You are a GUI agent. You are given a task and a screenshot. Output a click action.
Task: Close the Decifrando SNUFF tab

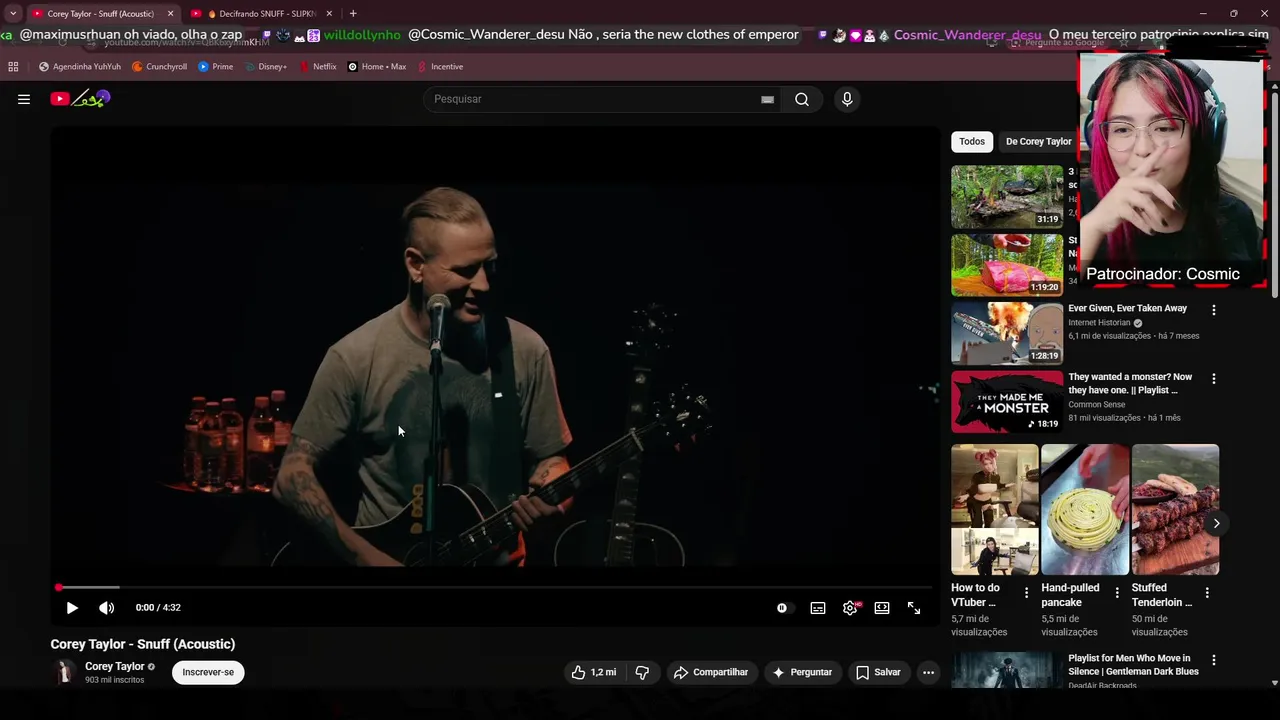coord(329,14)
